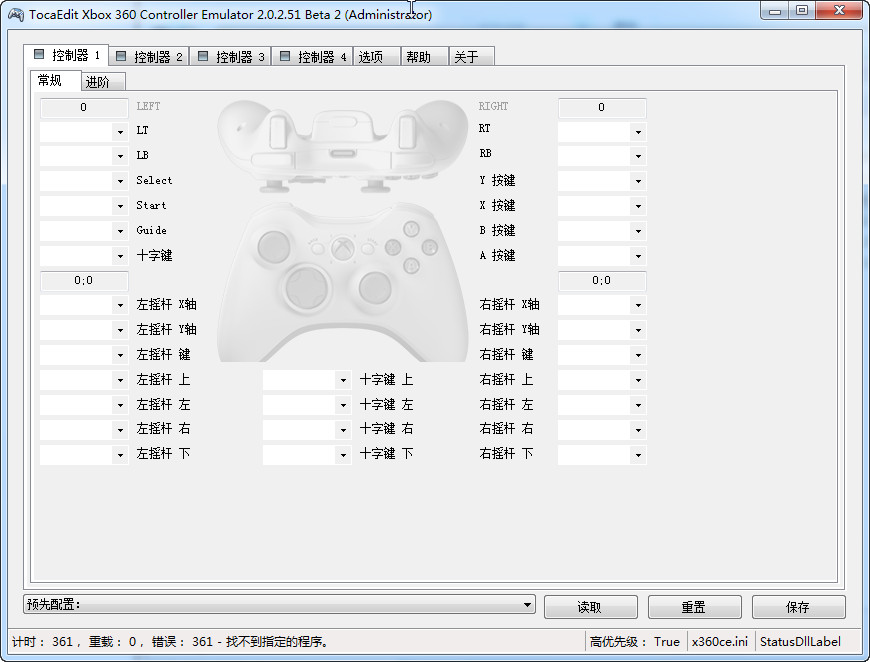Click the 保存 button
Image resolution: width=870 pixels, height=662 pixels.
point(797,606)
